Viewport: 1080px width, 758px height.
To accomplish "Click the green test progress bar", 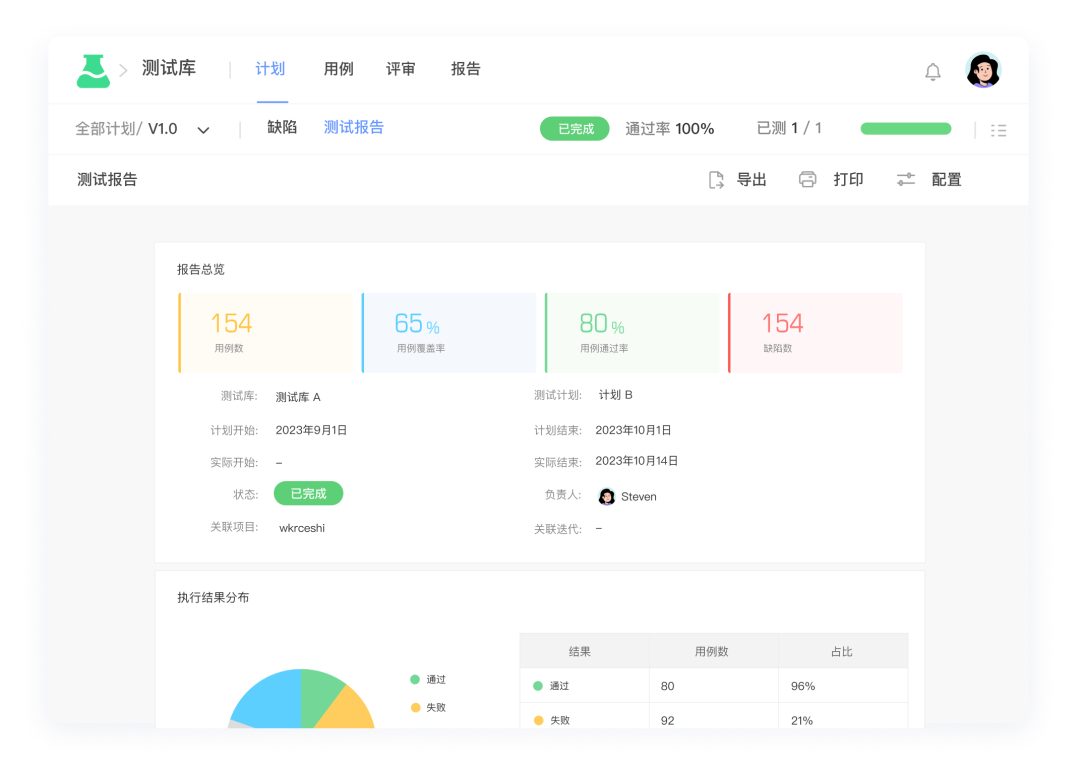I will pos(906,129).
